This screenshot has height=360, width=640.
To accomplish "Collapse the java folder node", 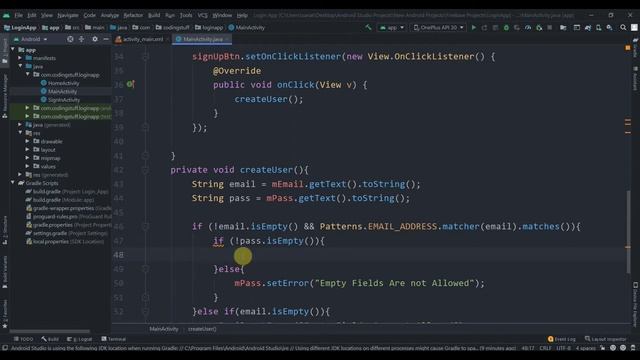I will (20, 66).
